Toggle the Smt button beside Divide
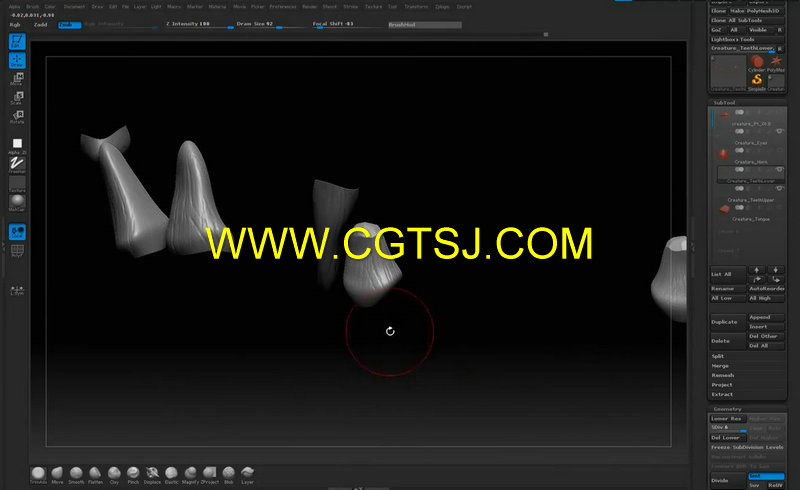 [x=766, y=476]
